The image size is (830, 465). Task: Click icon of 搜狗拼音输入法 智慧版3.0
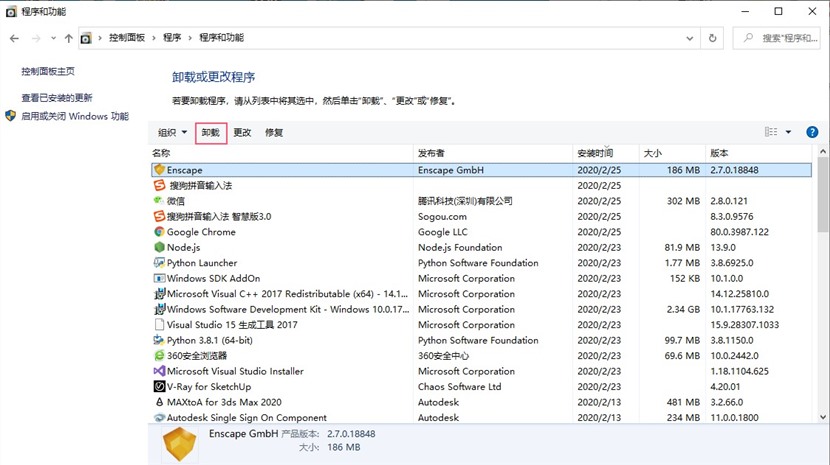[x=159, y=216]
